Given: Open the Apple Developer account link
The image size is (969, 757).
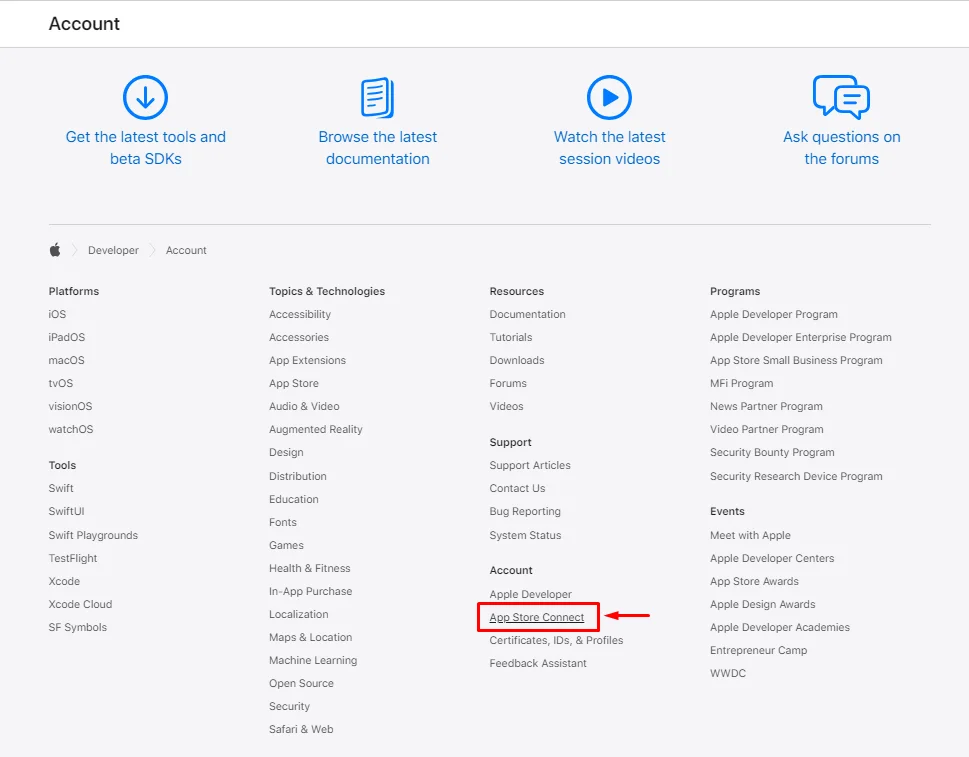Looking at the screenshot, I should (530, 594).
